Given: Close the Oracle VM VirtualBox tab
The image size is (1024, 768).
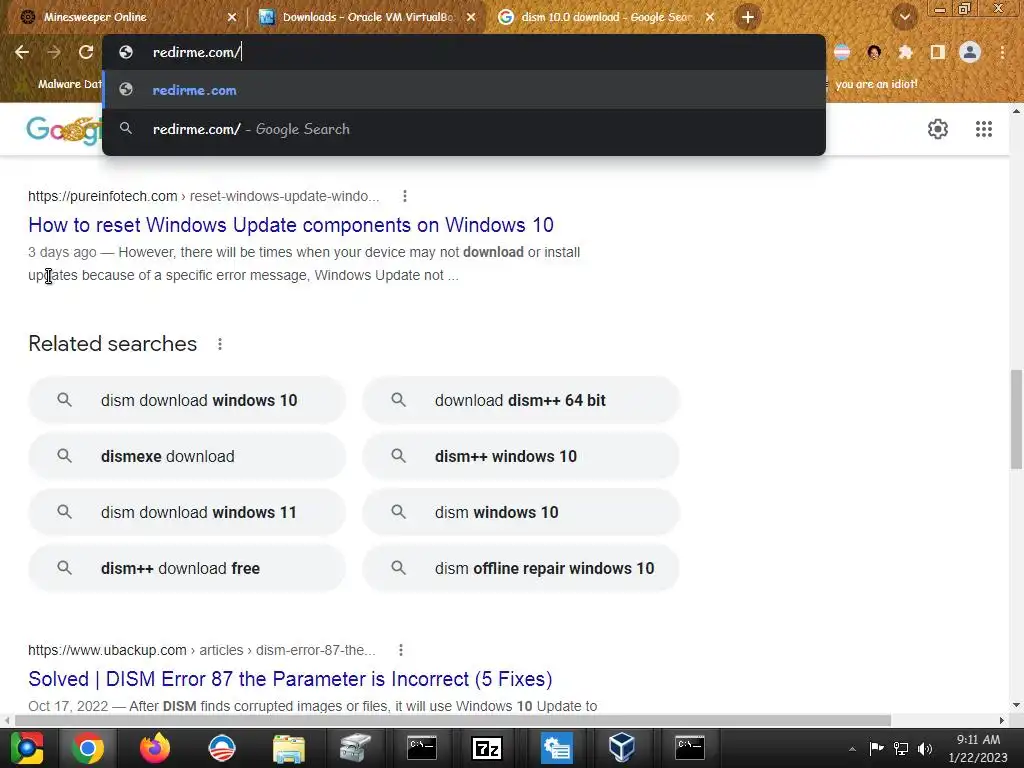Looking at the screenshot, I should 471,18.
